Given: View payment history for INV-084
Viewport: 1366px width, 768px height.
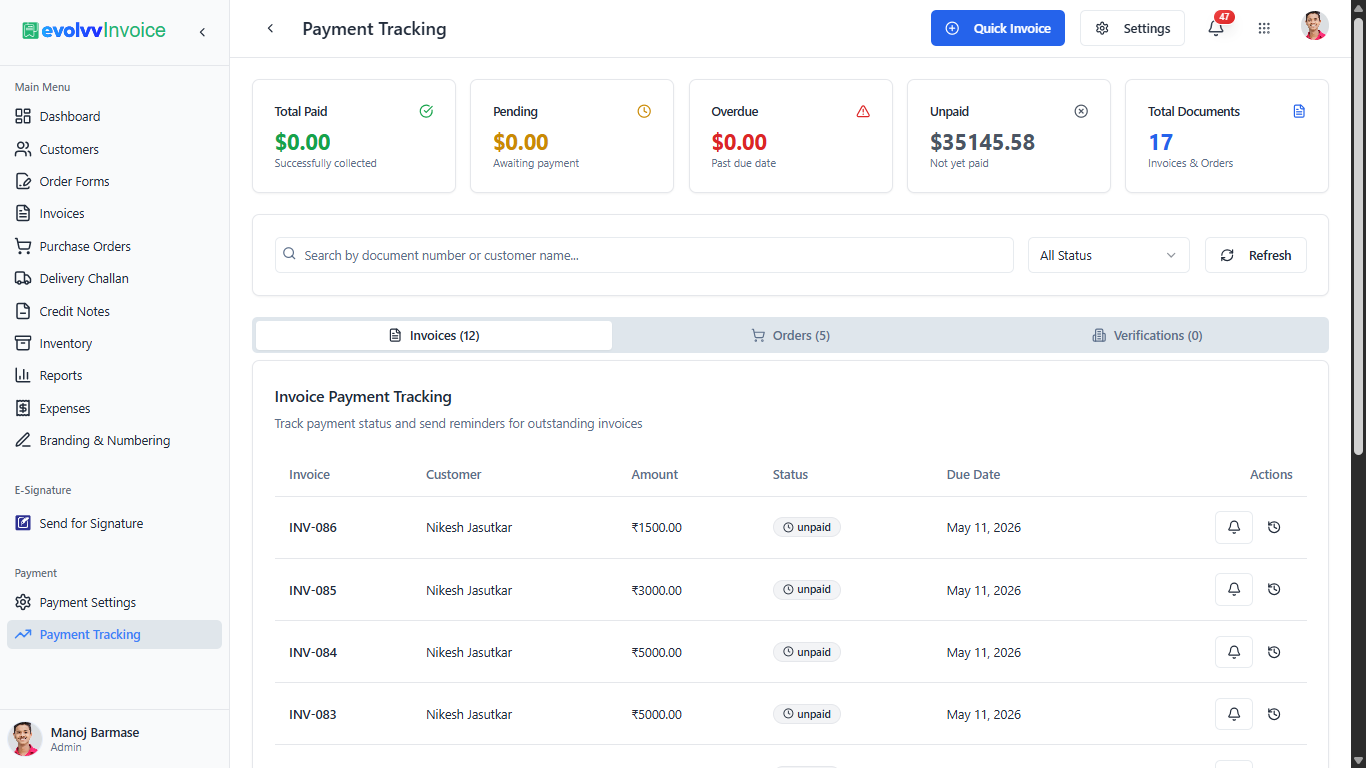Looking at the screenshot, I should [1274, 652].
